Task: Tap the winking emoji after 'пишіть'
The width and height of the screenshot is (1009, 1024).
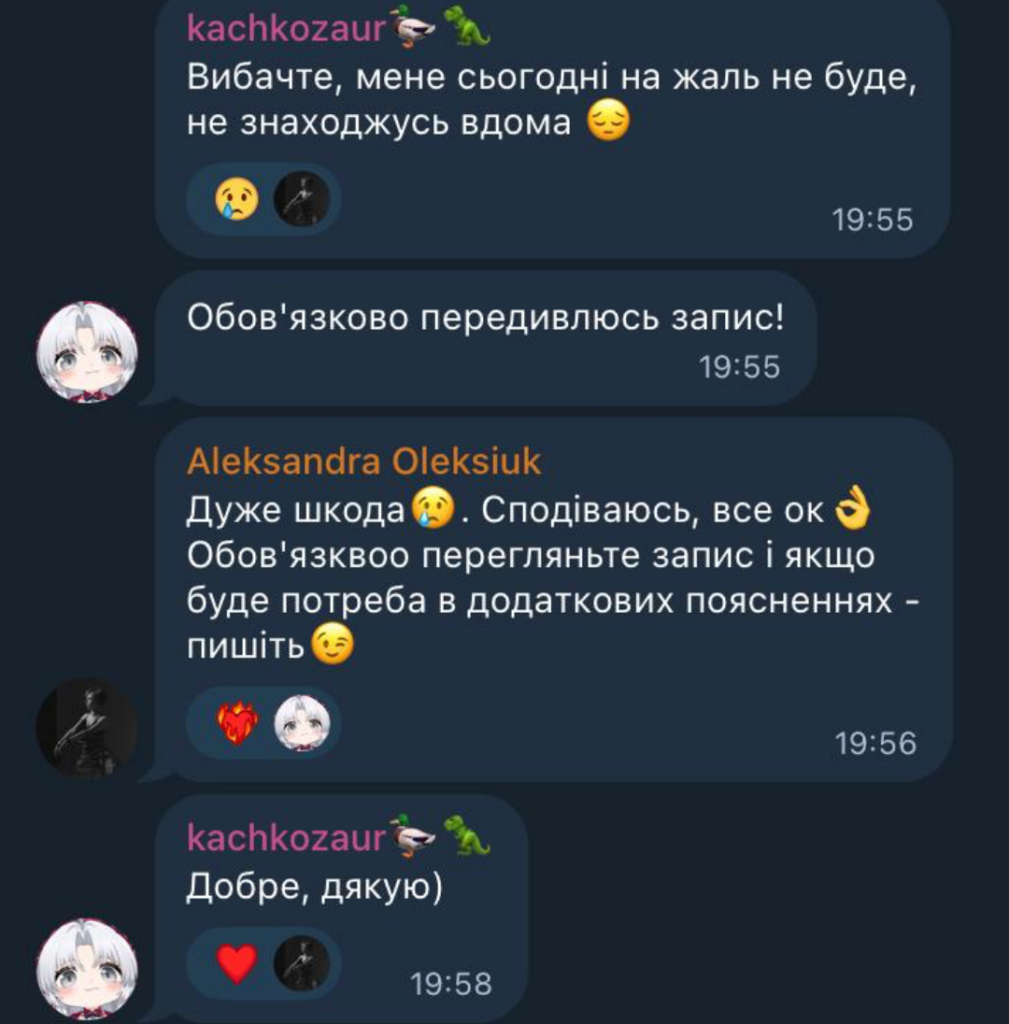Action: (332, 645)
